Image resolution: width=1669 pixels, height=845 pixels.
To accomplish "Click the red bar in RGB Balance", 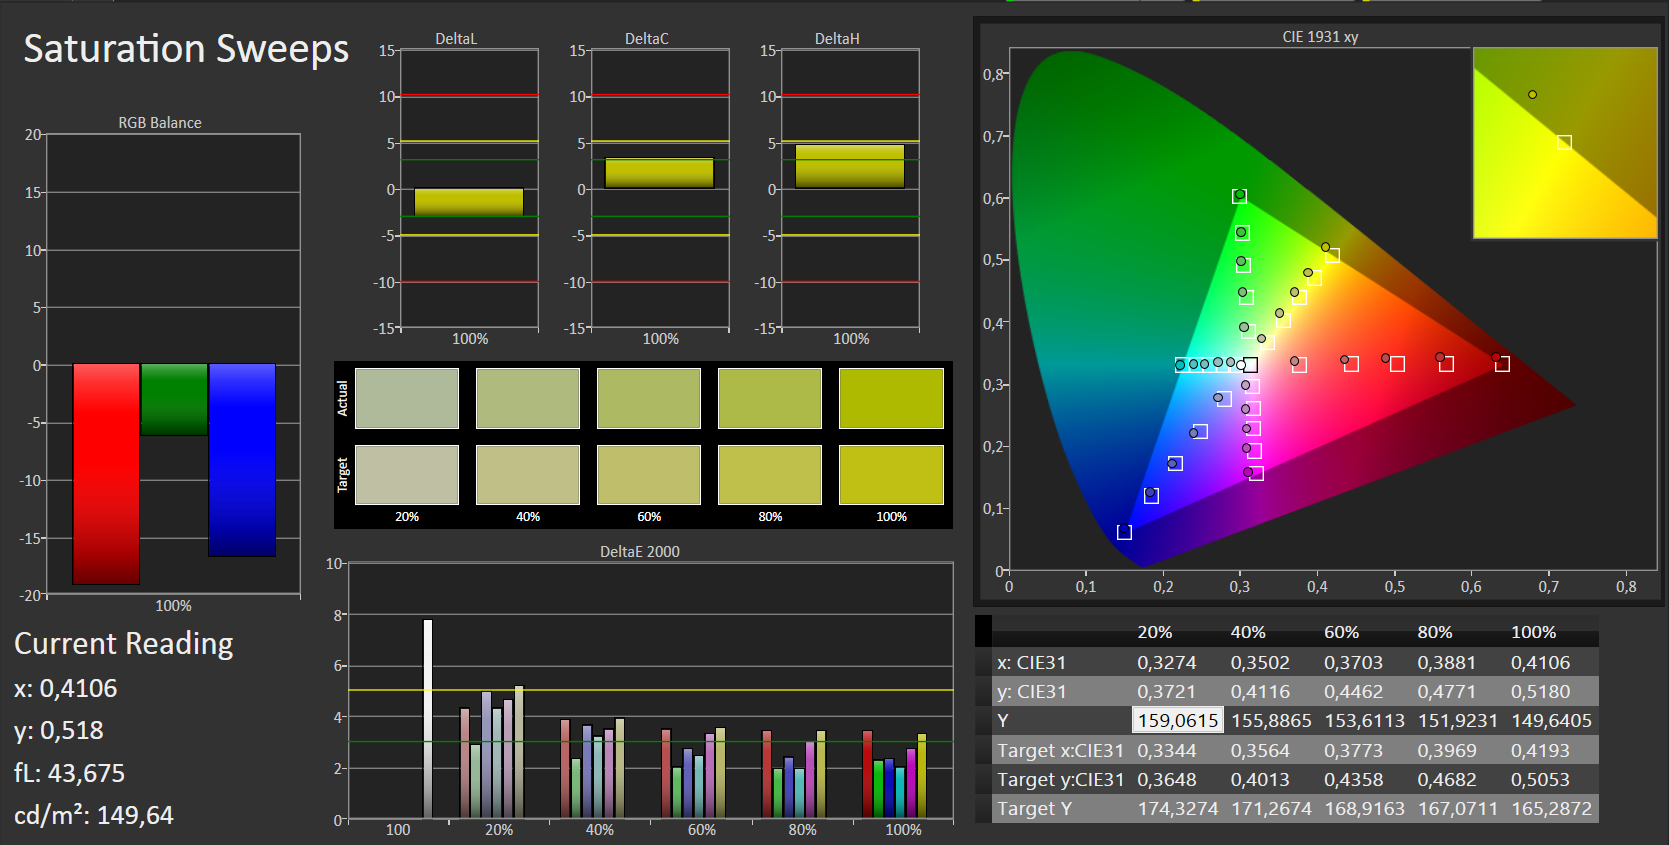I will [x=106, y=473].
